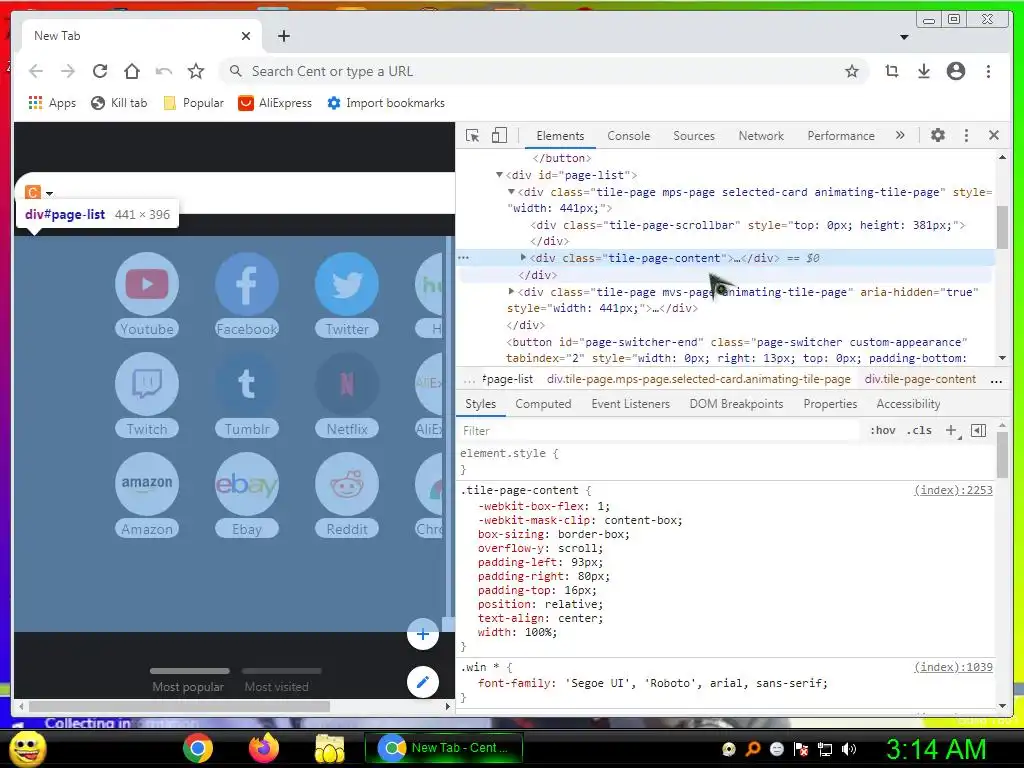Click the crop screenshot icon in toolbar
Screen dimensions: 1024x768
(x=891, y=71)
